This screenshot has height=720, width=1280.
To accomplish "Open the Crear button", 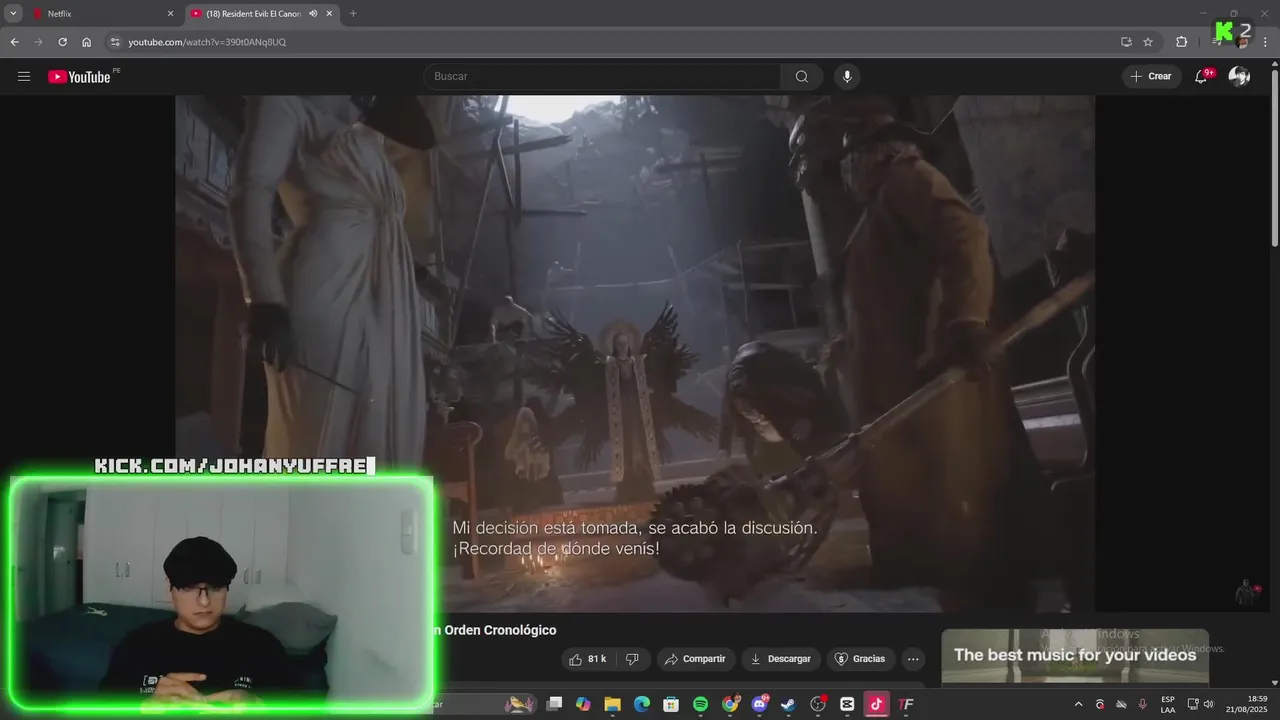I will [1151, 76].
